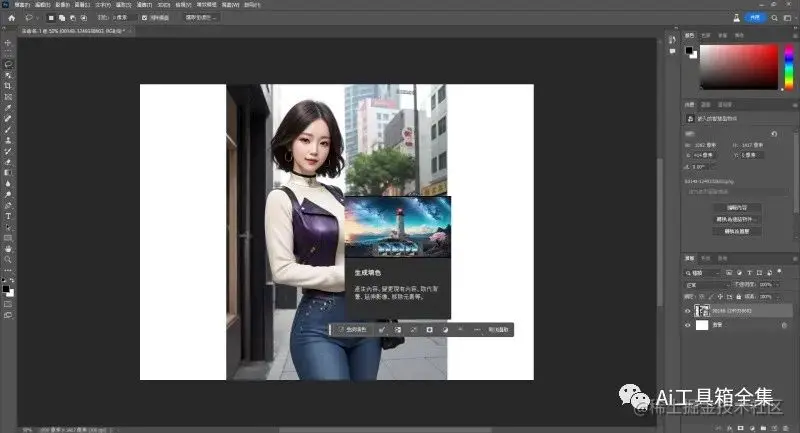This screenshot has height=433, width=800.
Task: Toggle lock all on layer
Action: [738, 296]
